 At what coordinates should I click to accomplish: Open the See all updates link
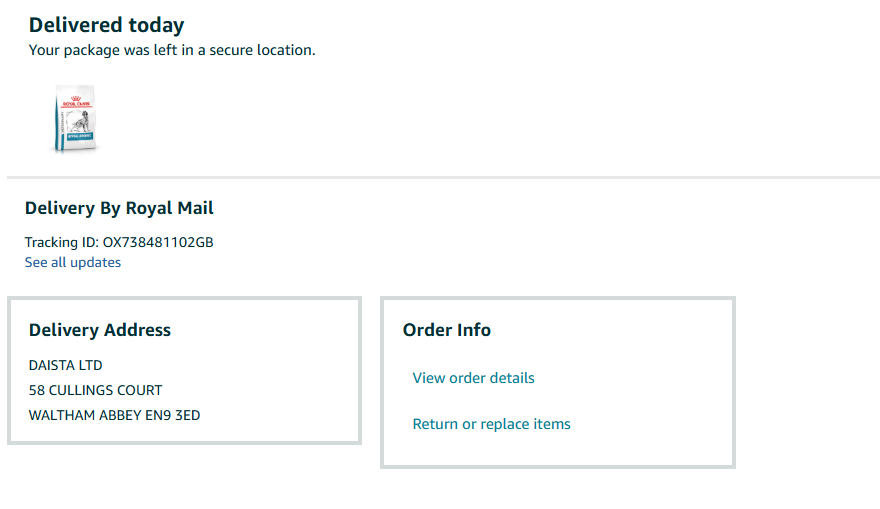[x=73, y=263]
